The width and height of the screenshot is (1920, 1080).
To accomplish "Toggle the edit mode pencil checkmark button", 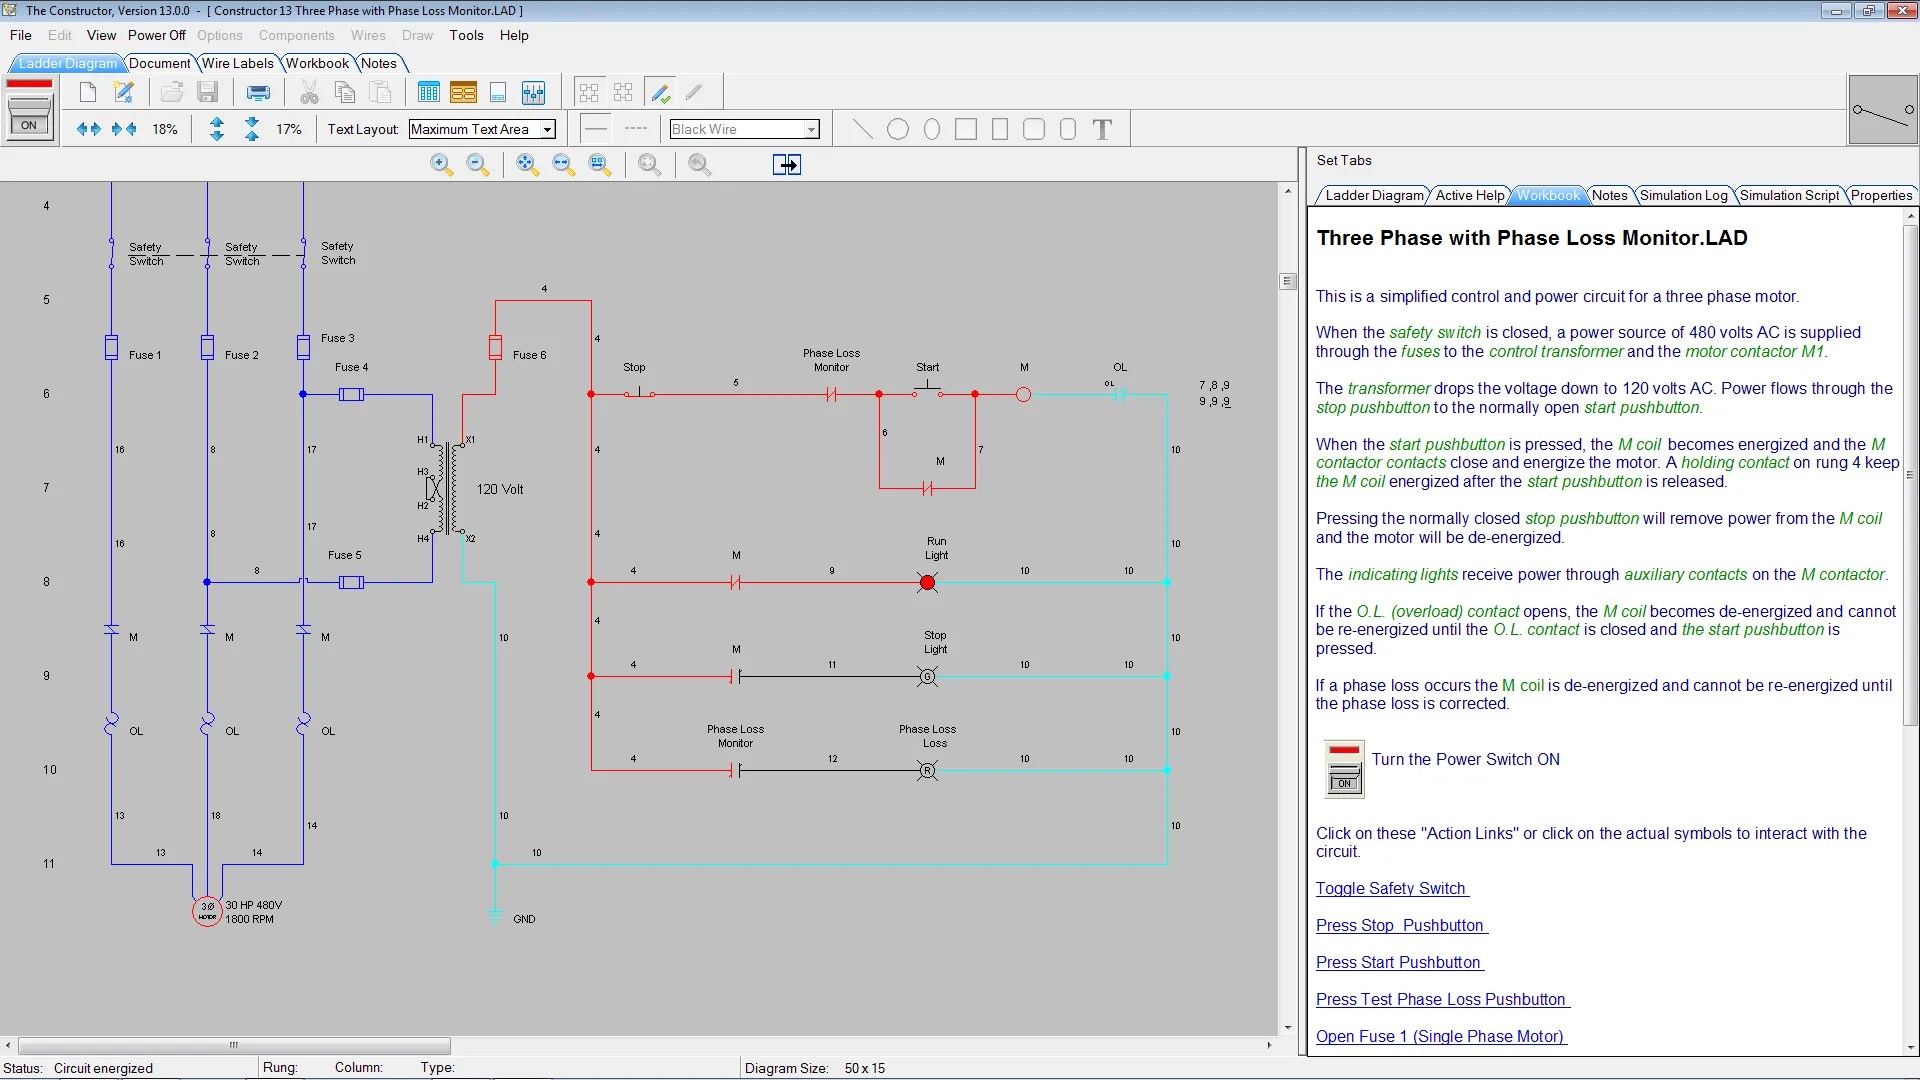I will (x=660, y=93).
